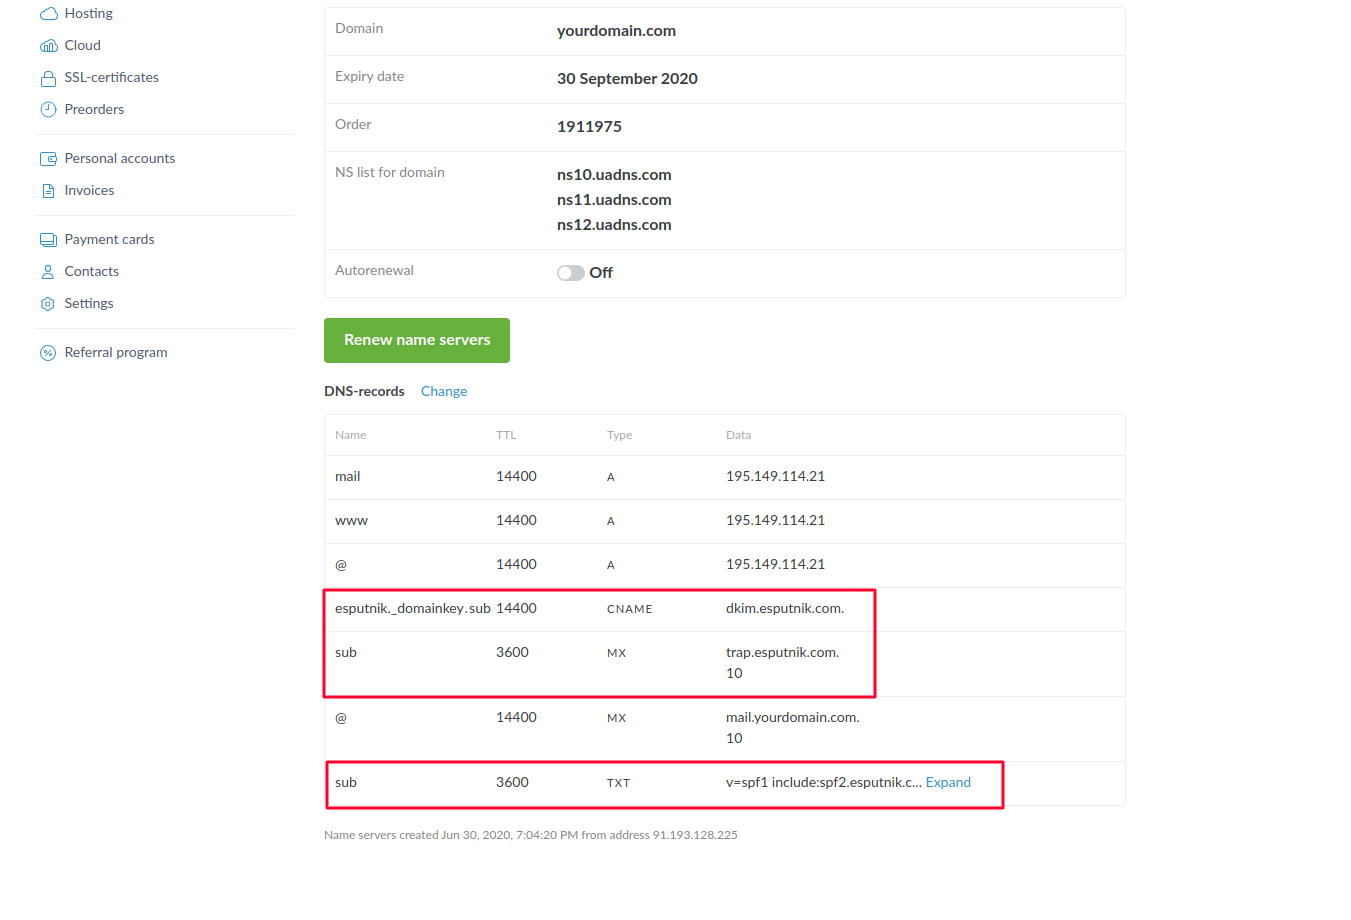Image resolution: width=1351 pixels, height=920 pixels.
Task: Toggle the Autorenewal switch
Action: pos(571,273)
